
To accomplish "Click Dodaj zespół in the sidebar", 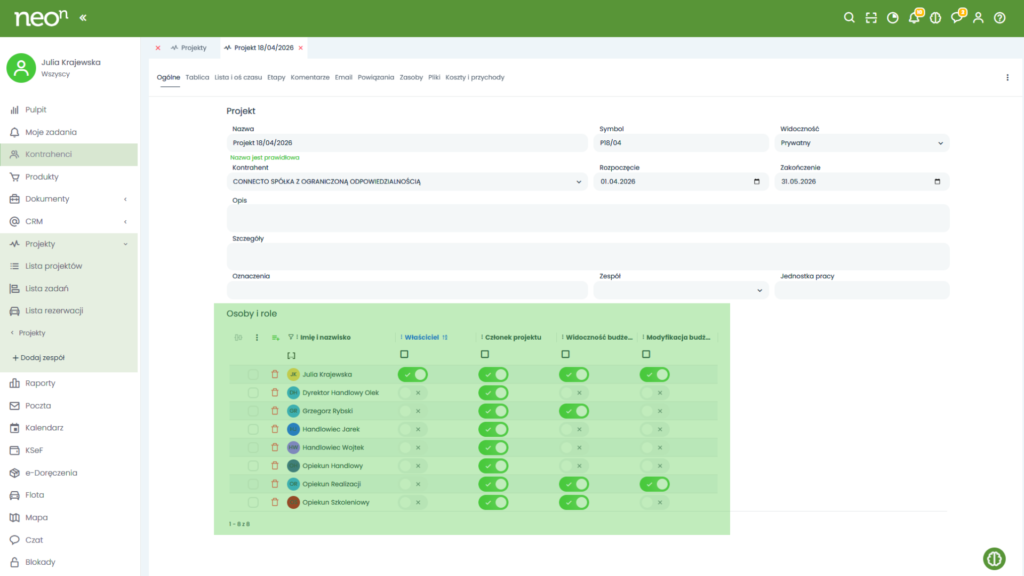I will tap(38, 357).
